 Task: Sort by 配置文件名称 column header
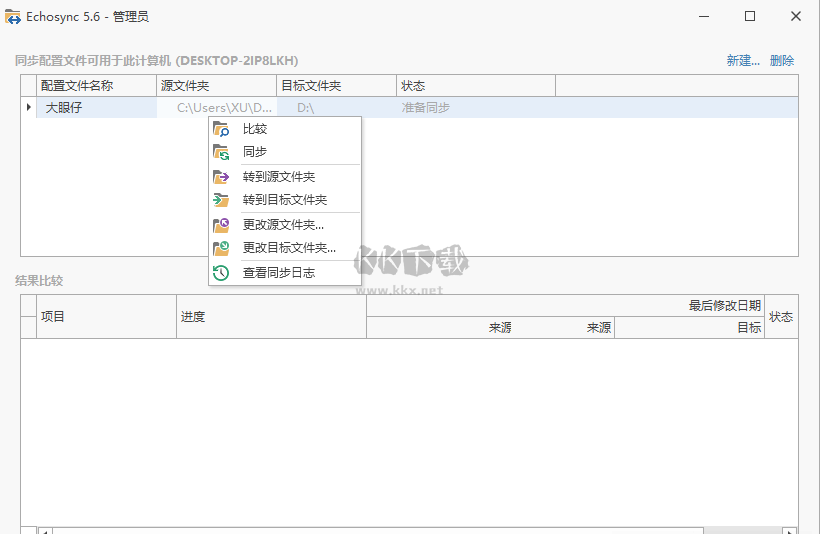pos(96,86)
